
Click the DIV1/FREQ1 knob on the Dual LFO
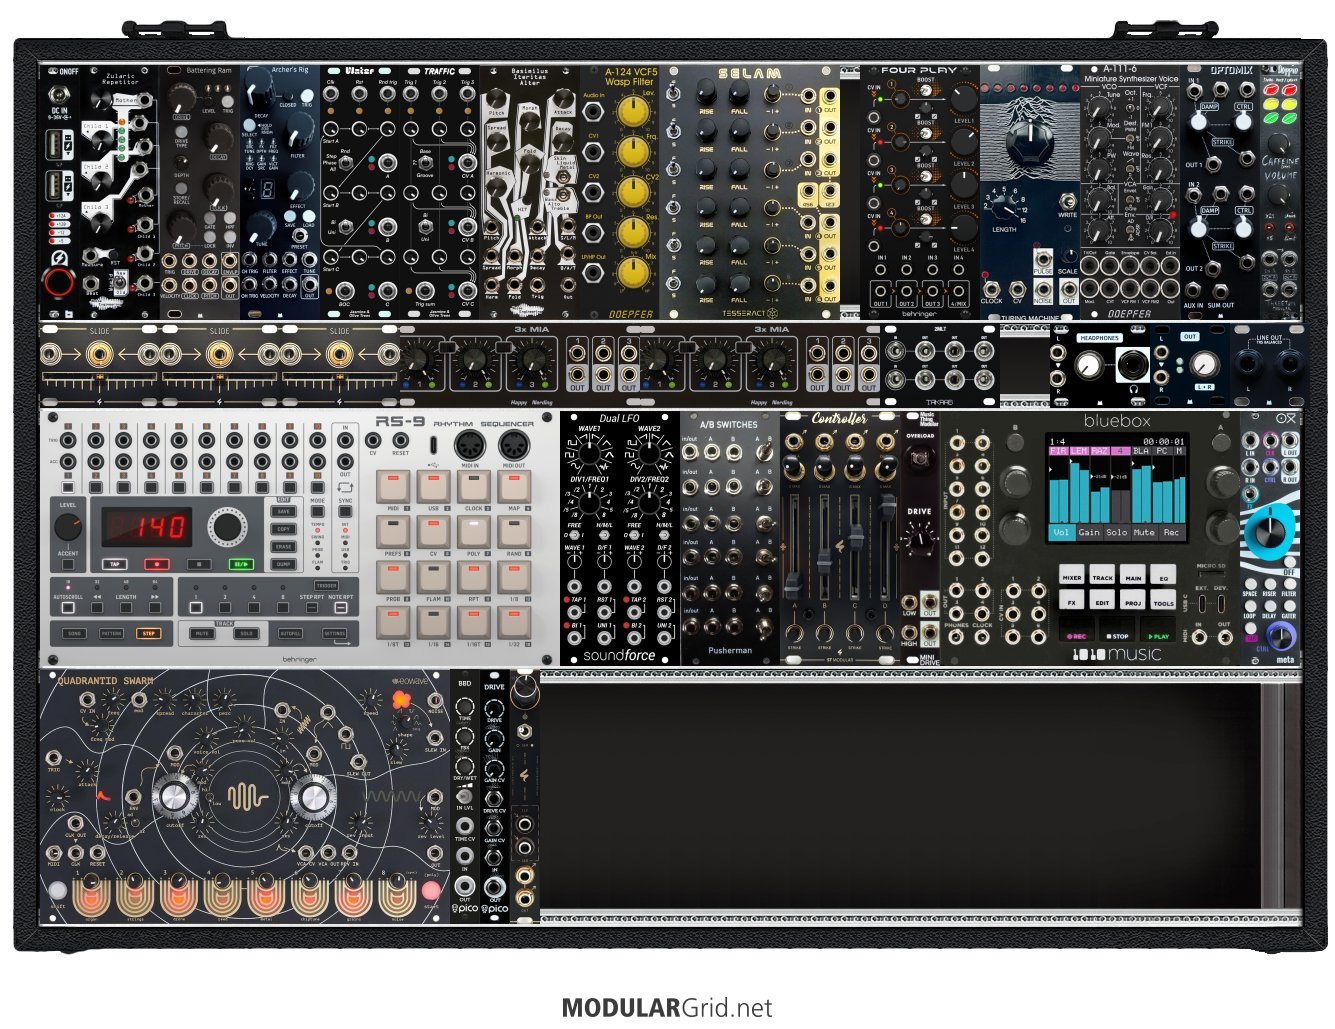click(588, 504)
